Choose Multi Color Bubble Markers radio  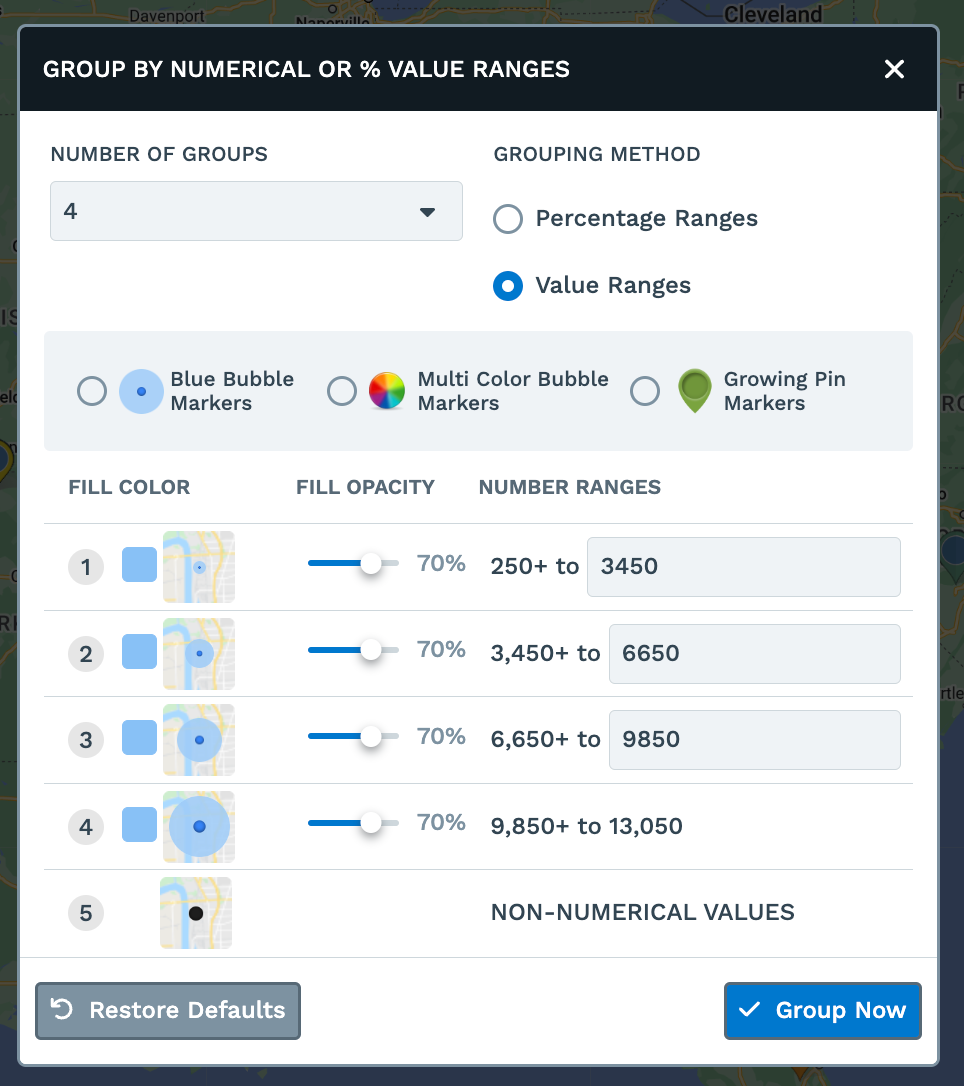coord(342,391)
